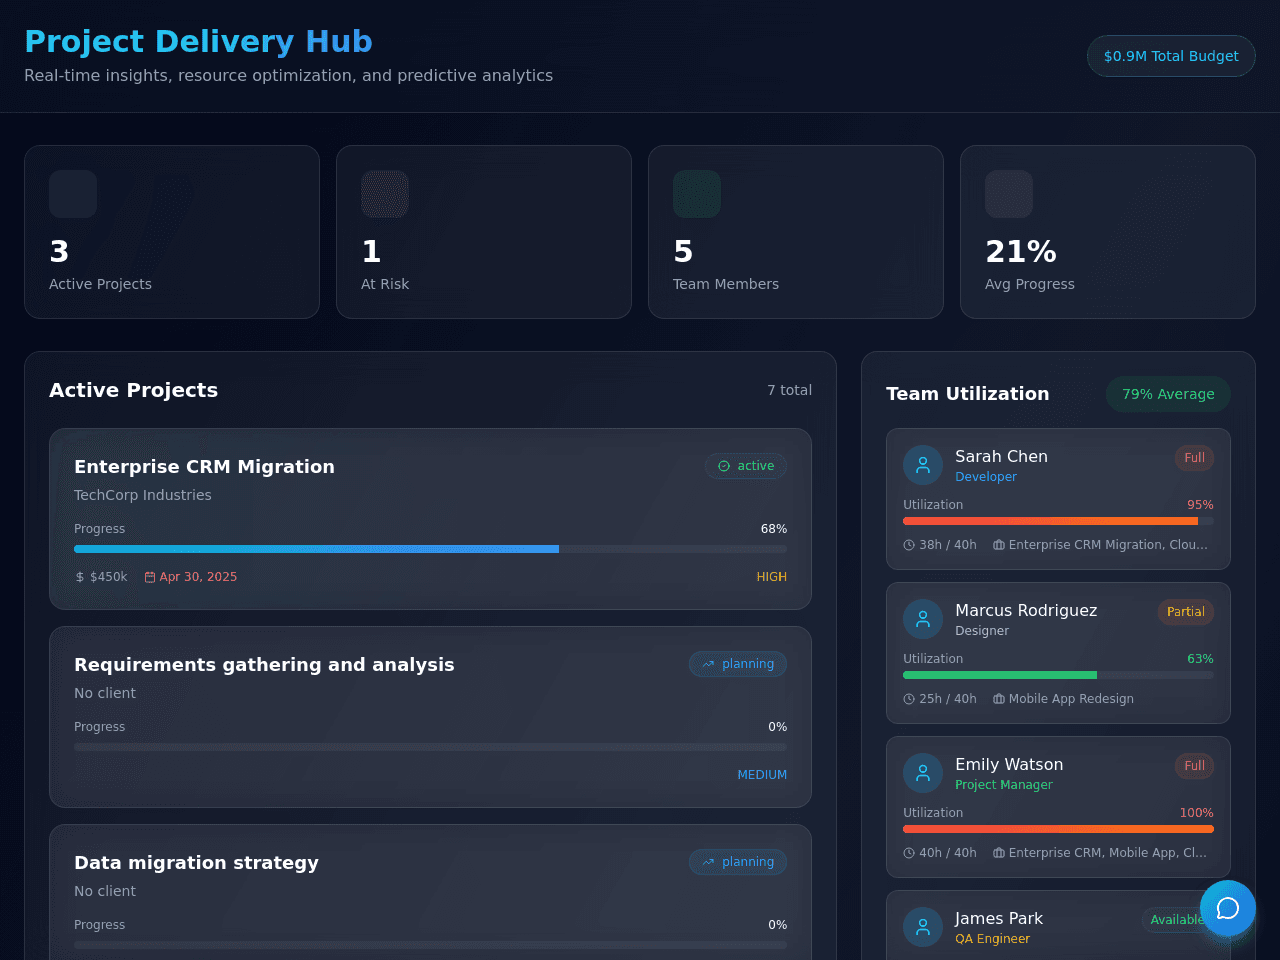Click Emily Watson's Full status badge
The image size is (1280, 960).
point(1194,766)
